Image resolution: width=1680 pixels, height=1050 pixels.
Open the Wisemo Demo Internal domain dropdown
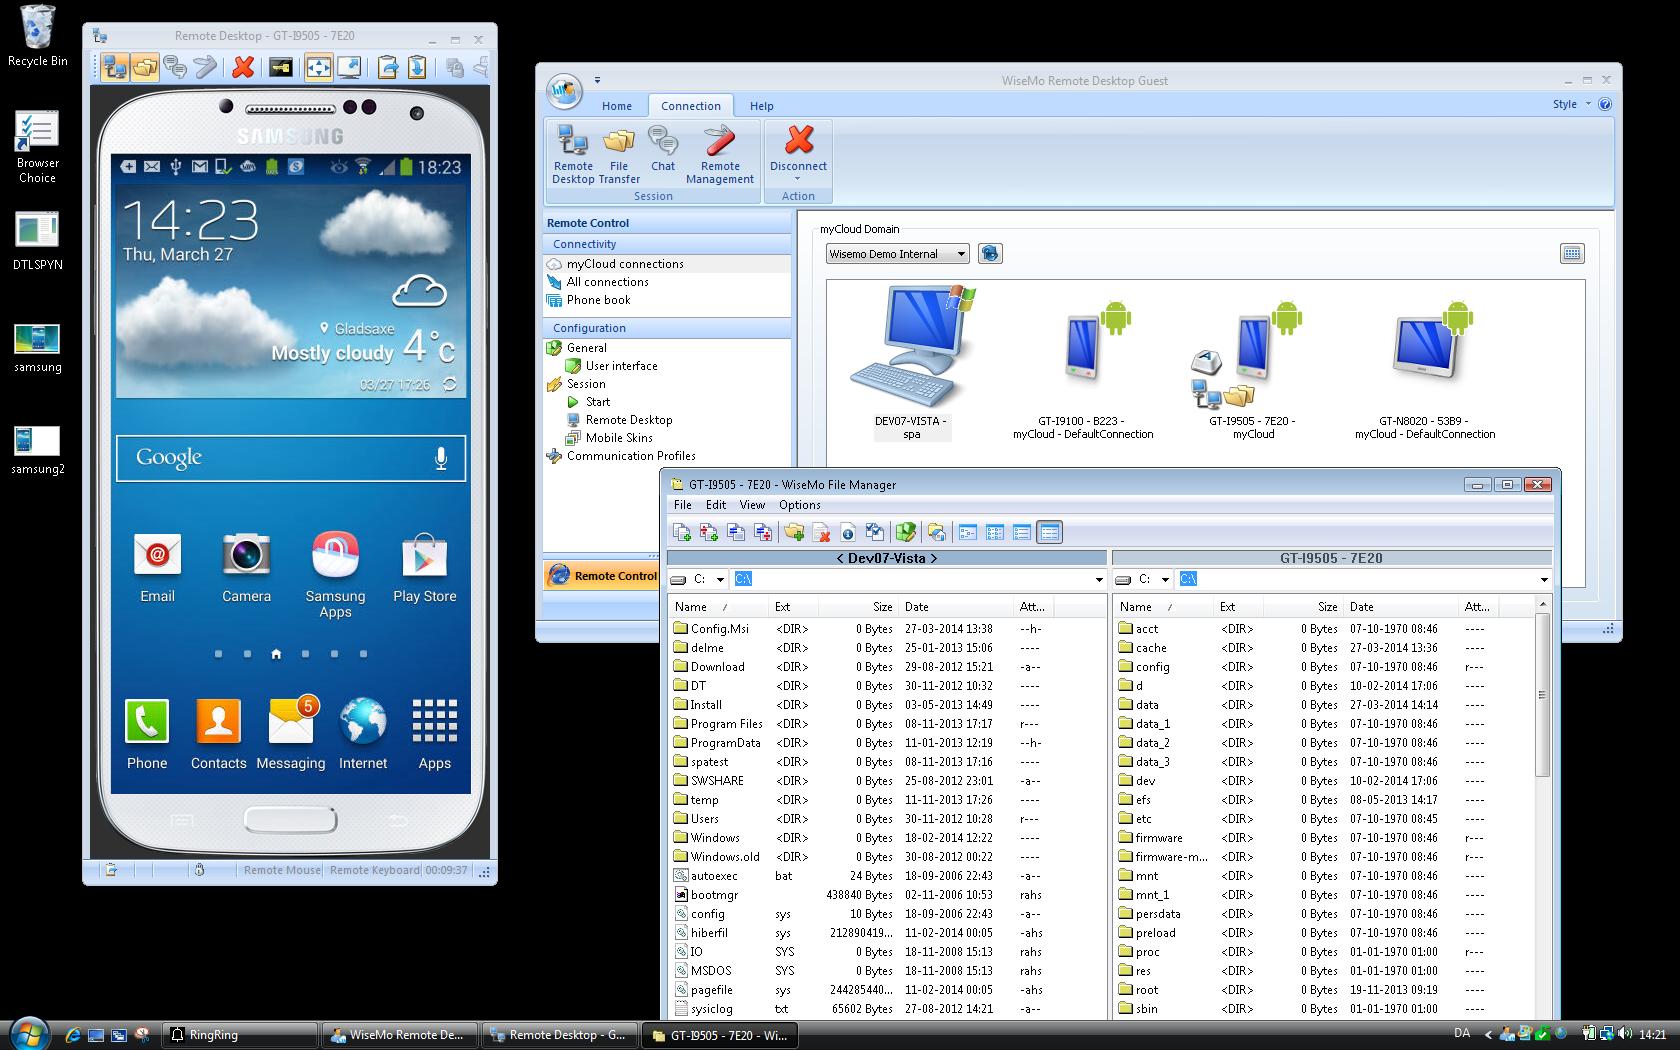pyautogui.click(x=960, y=253)
